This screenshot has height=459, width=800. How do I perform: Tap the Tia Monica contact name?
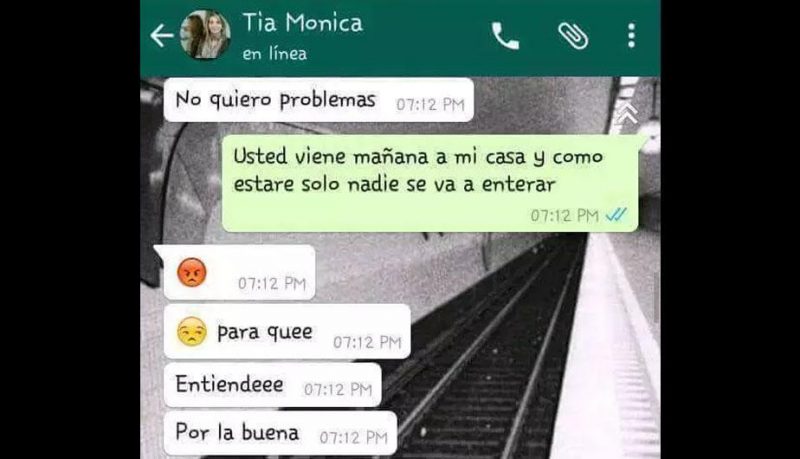303,23
